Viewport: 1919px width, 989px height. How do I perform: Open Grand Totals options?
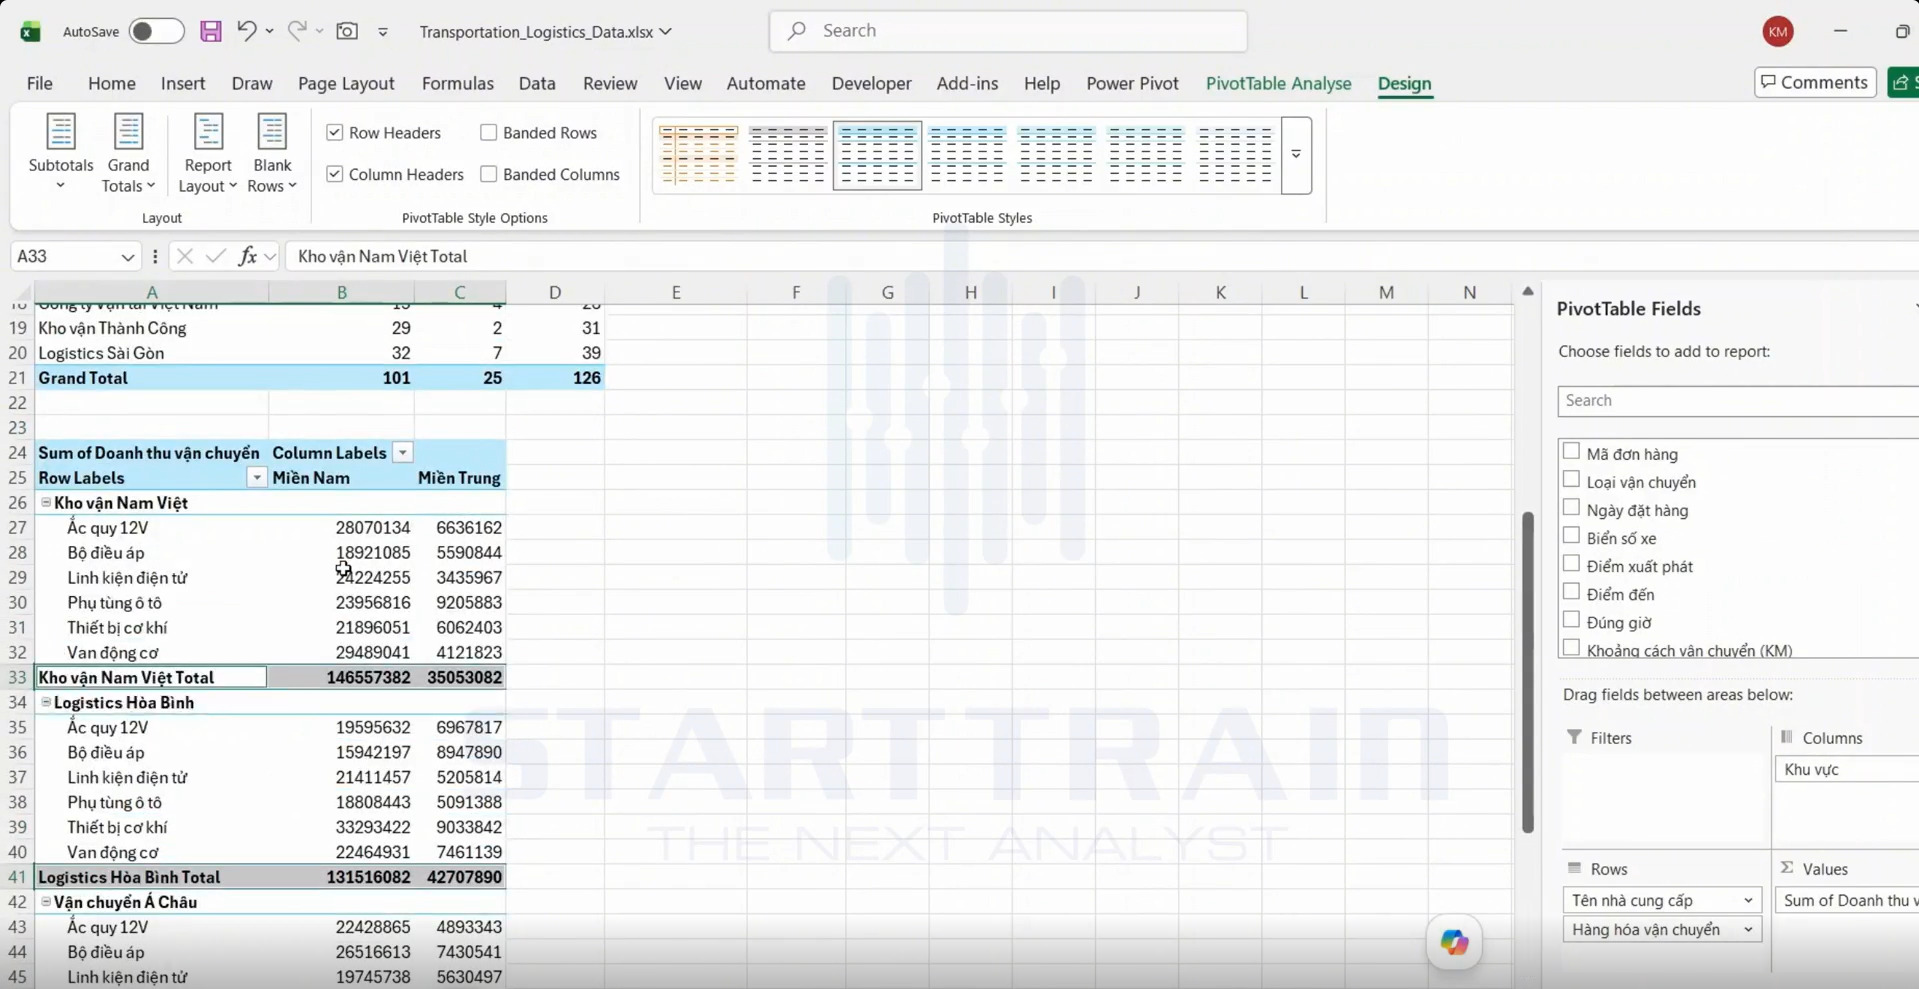tap(128, 153)
